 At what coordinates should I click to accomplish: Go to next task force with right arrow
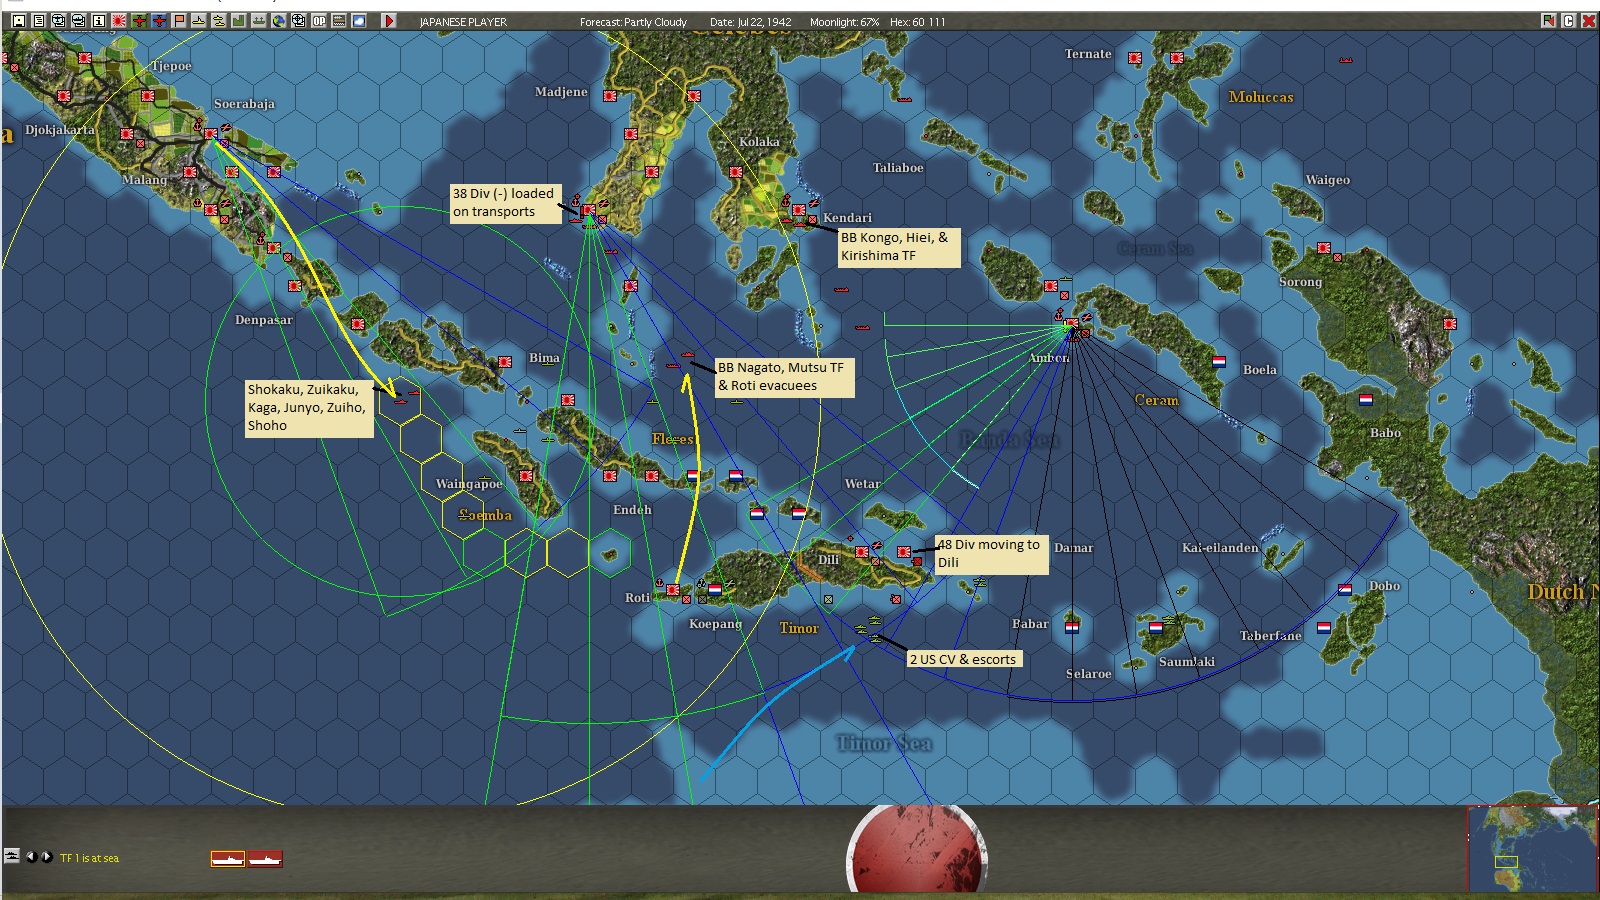47,857
